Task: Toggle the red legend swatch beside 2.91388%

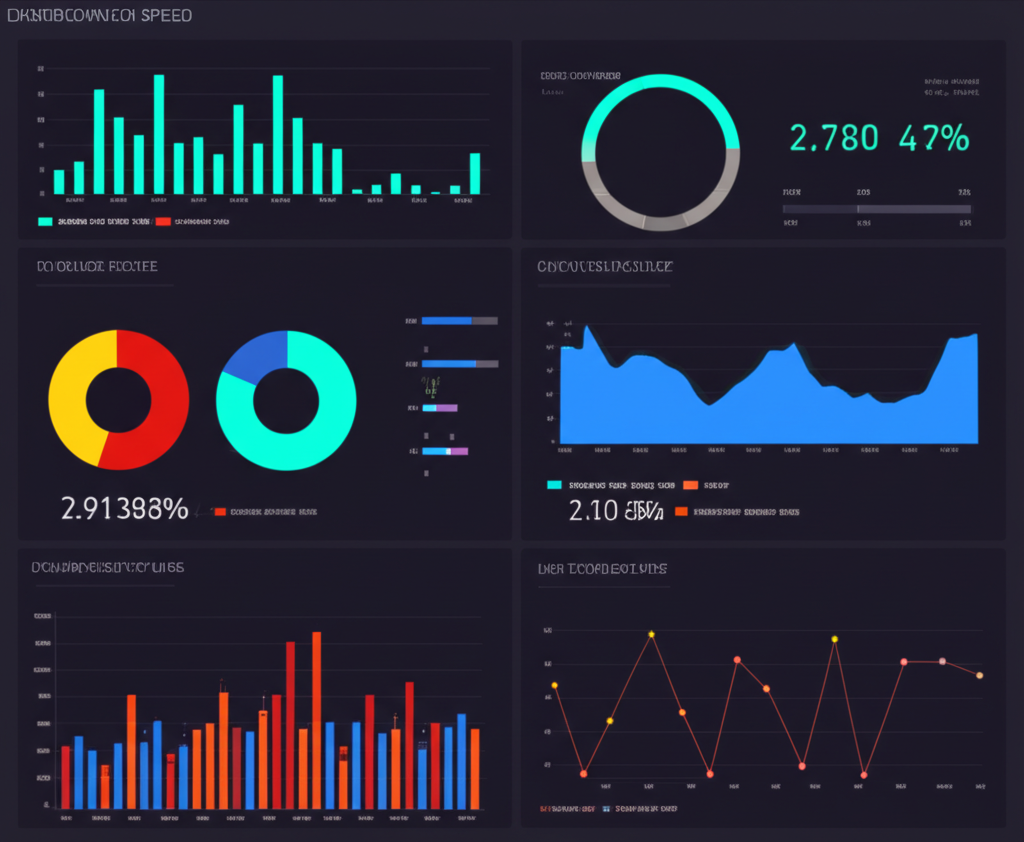Action: 220,511
